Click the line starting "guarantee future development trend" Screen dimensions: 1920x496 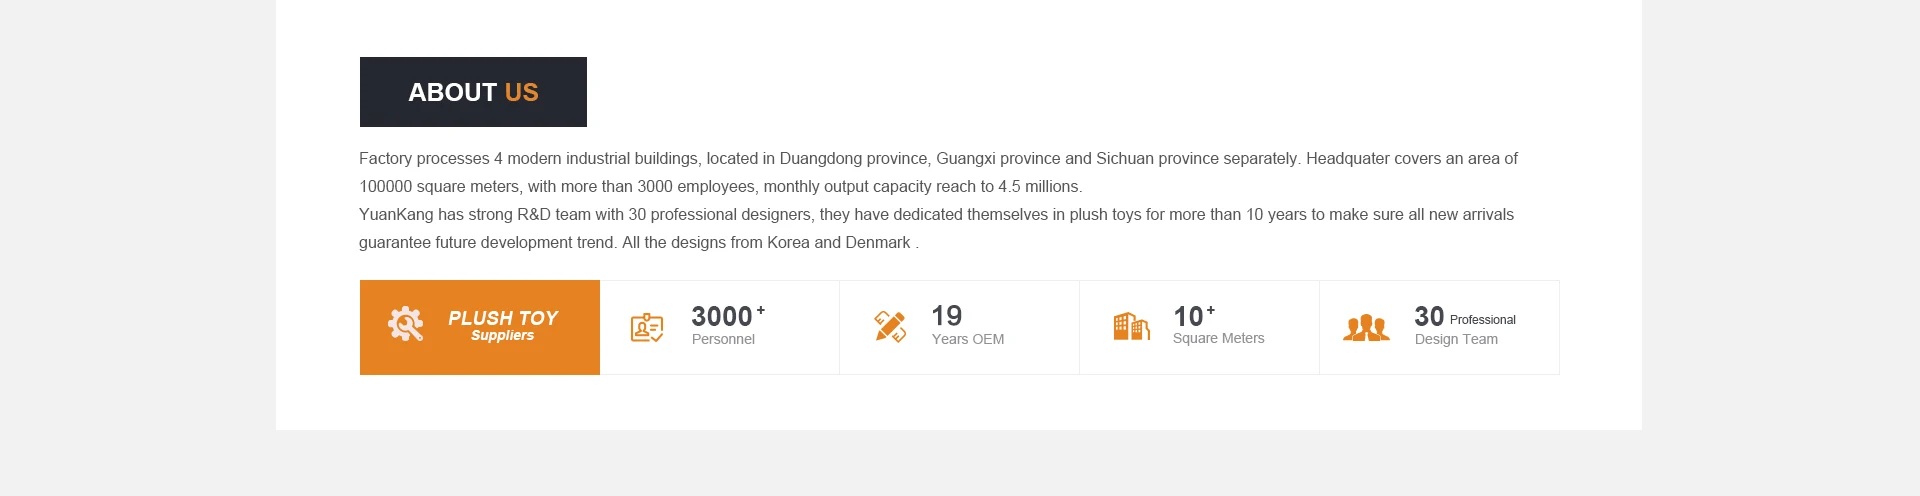tap(638, 243)
